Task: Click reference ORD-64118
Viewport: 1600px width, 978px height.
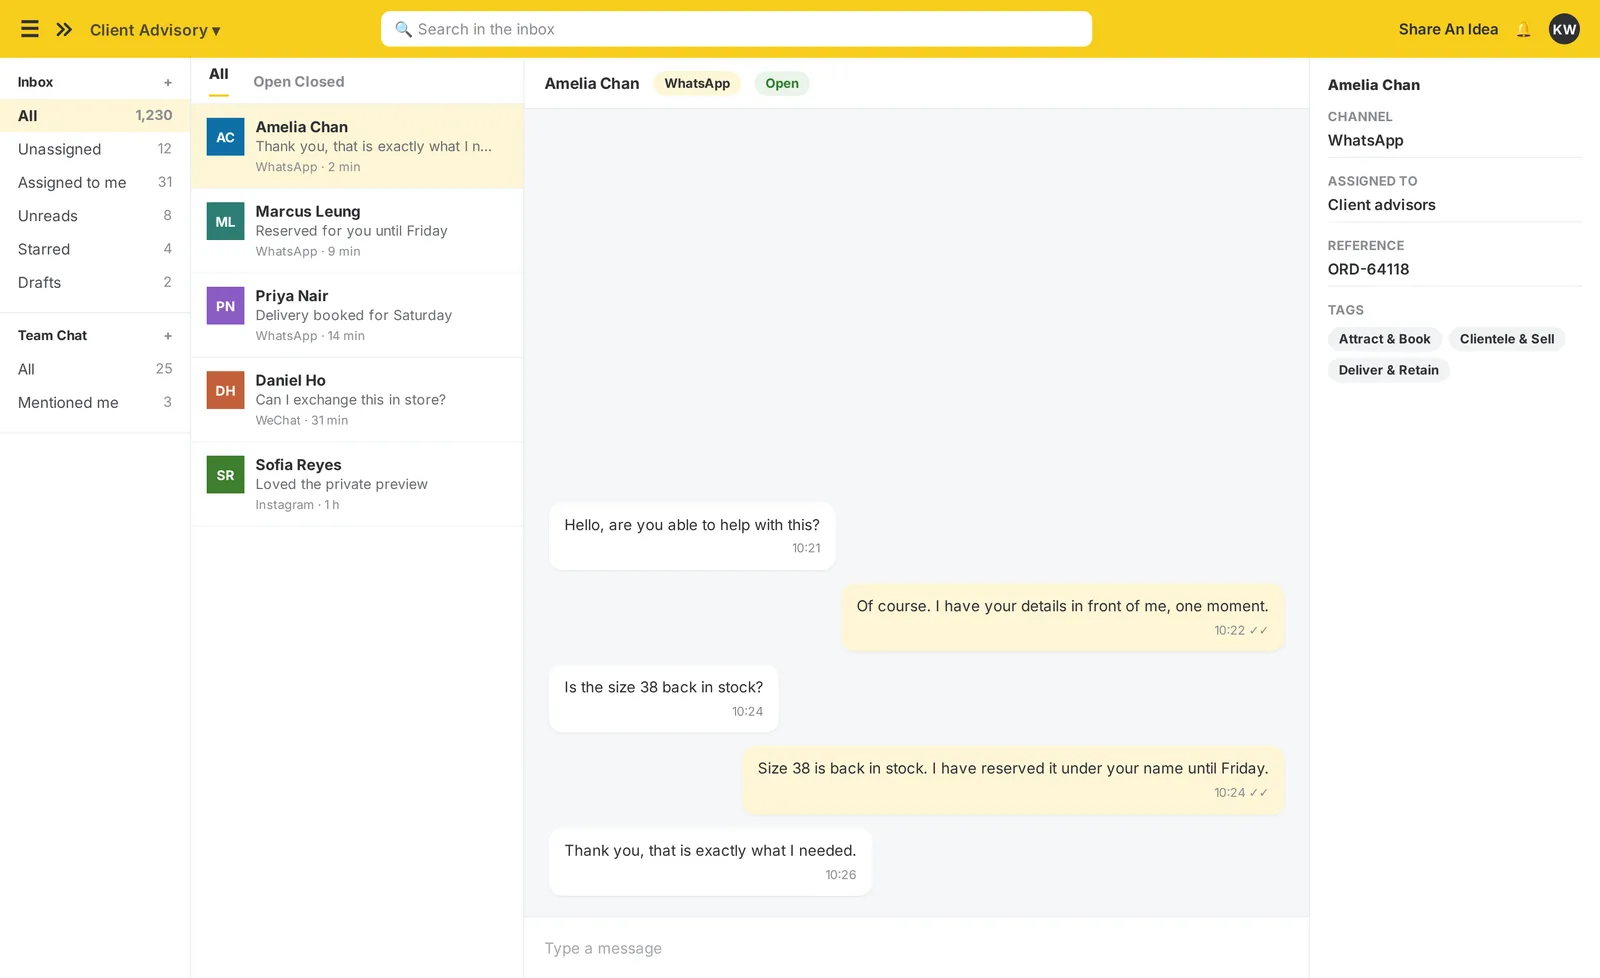Action: (1368, 269)
